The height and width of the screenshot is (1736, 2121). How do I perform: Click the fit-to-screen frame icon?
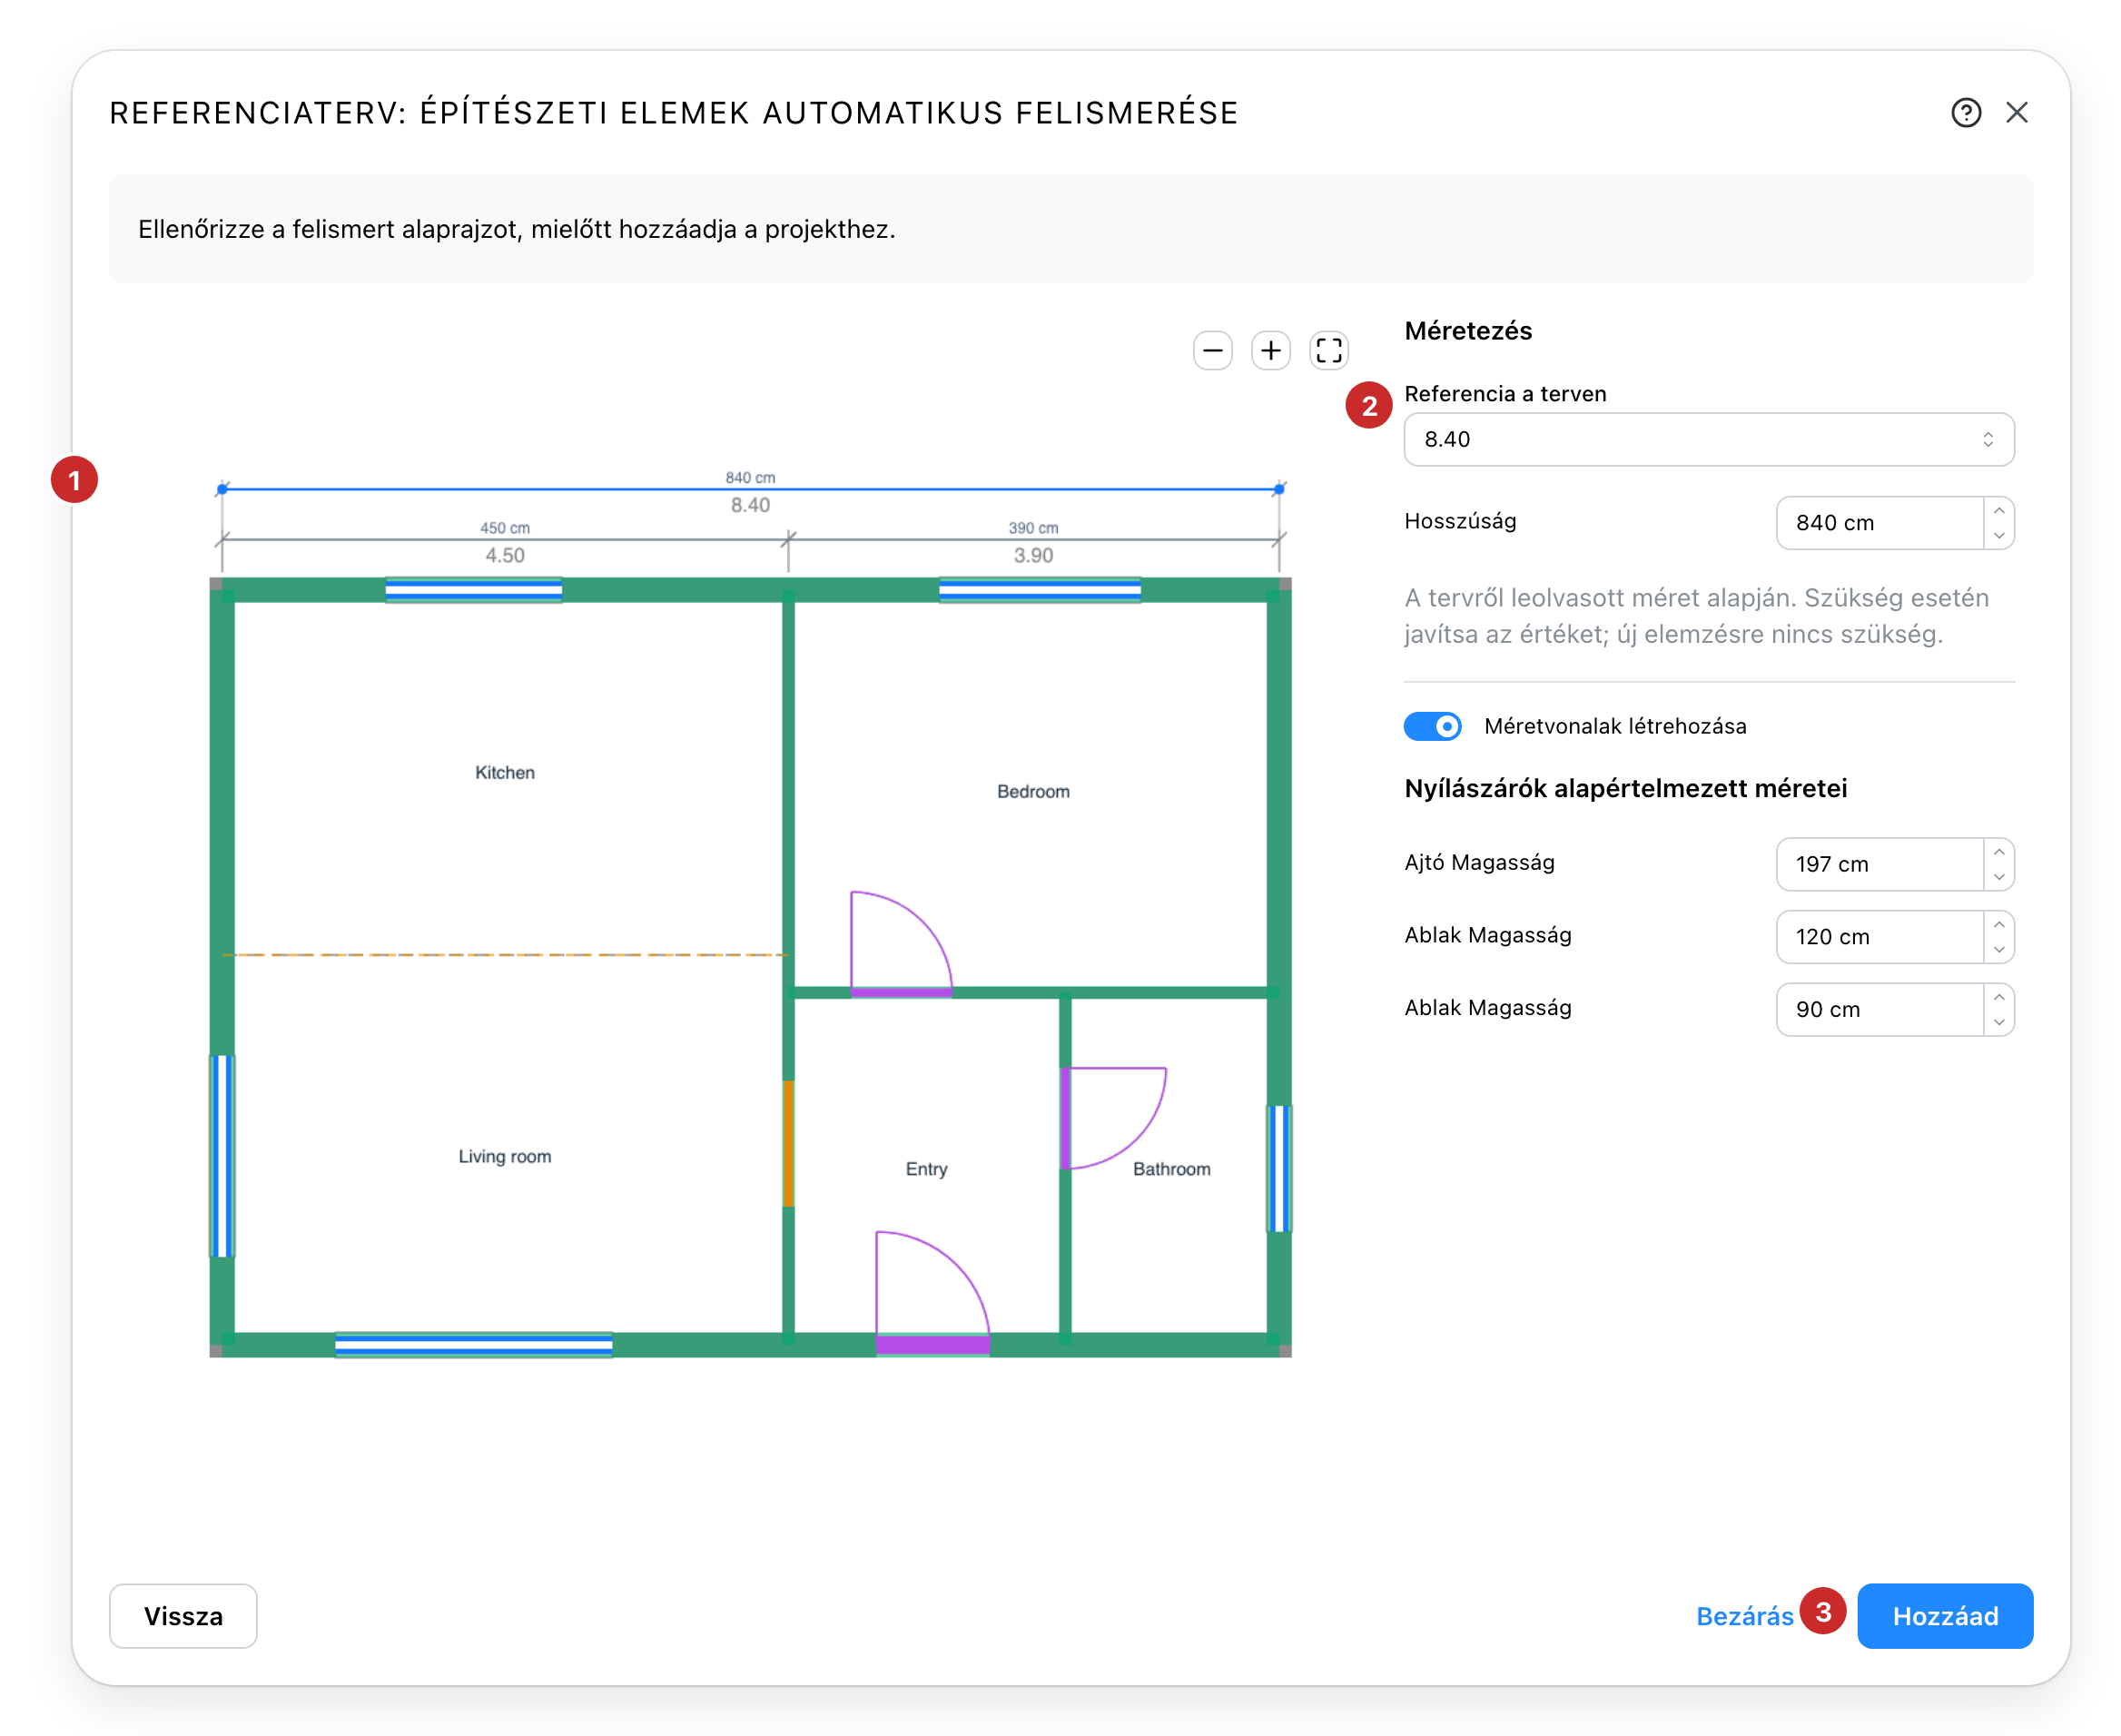pos(1328,351)
